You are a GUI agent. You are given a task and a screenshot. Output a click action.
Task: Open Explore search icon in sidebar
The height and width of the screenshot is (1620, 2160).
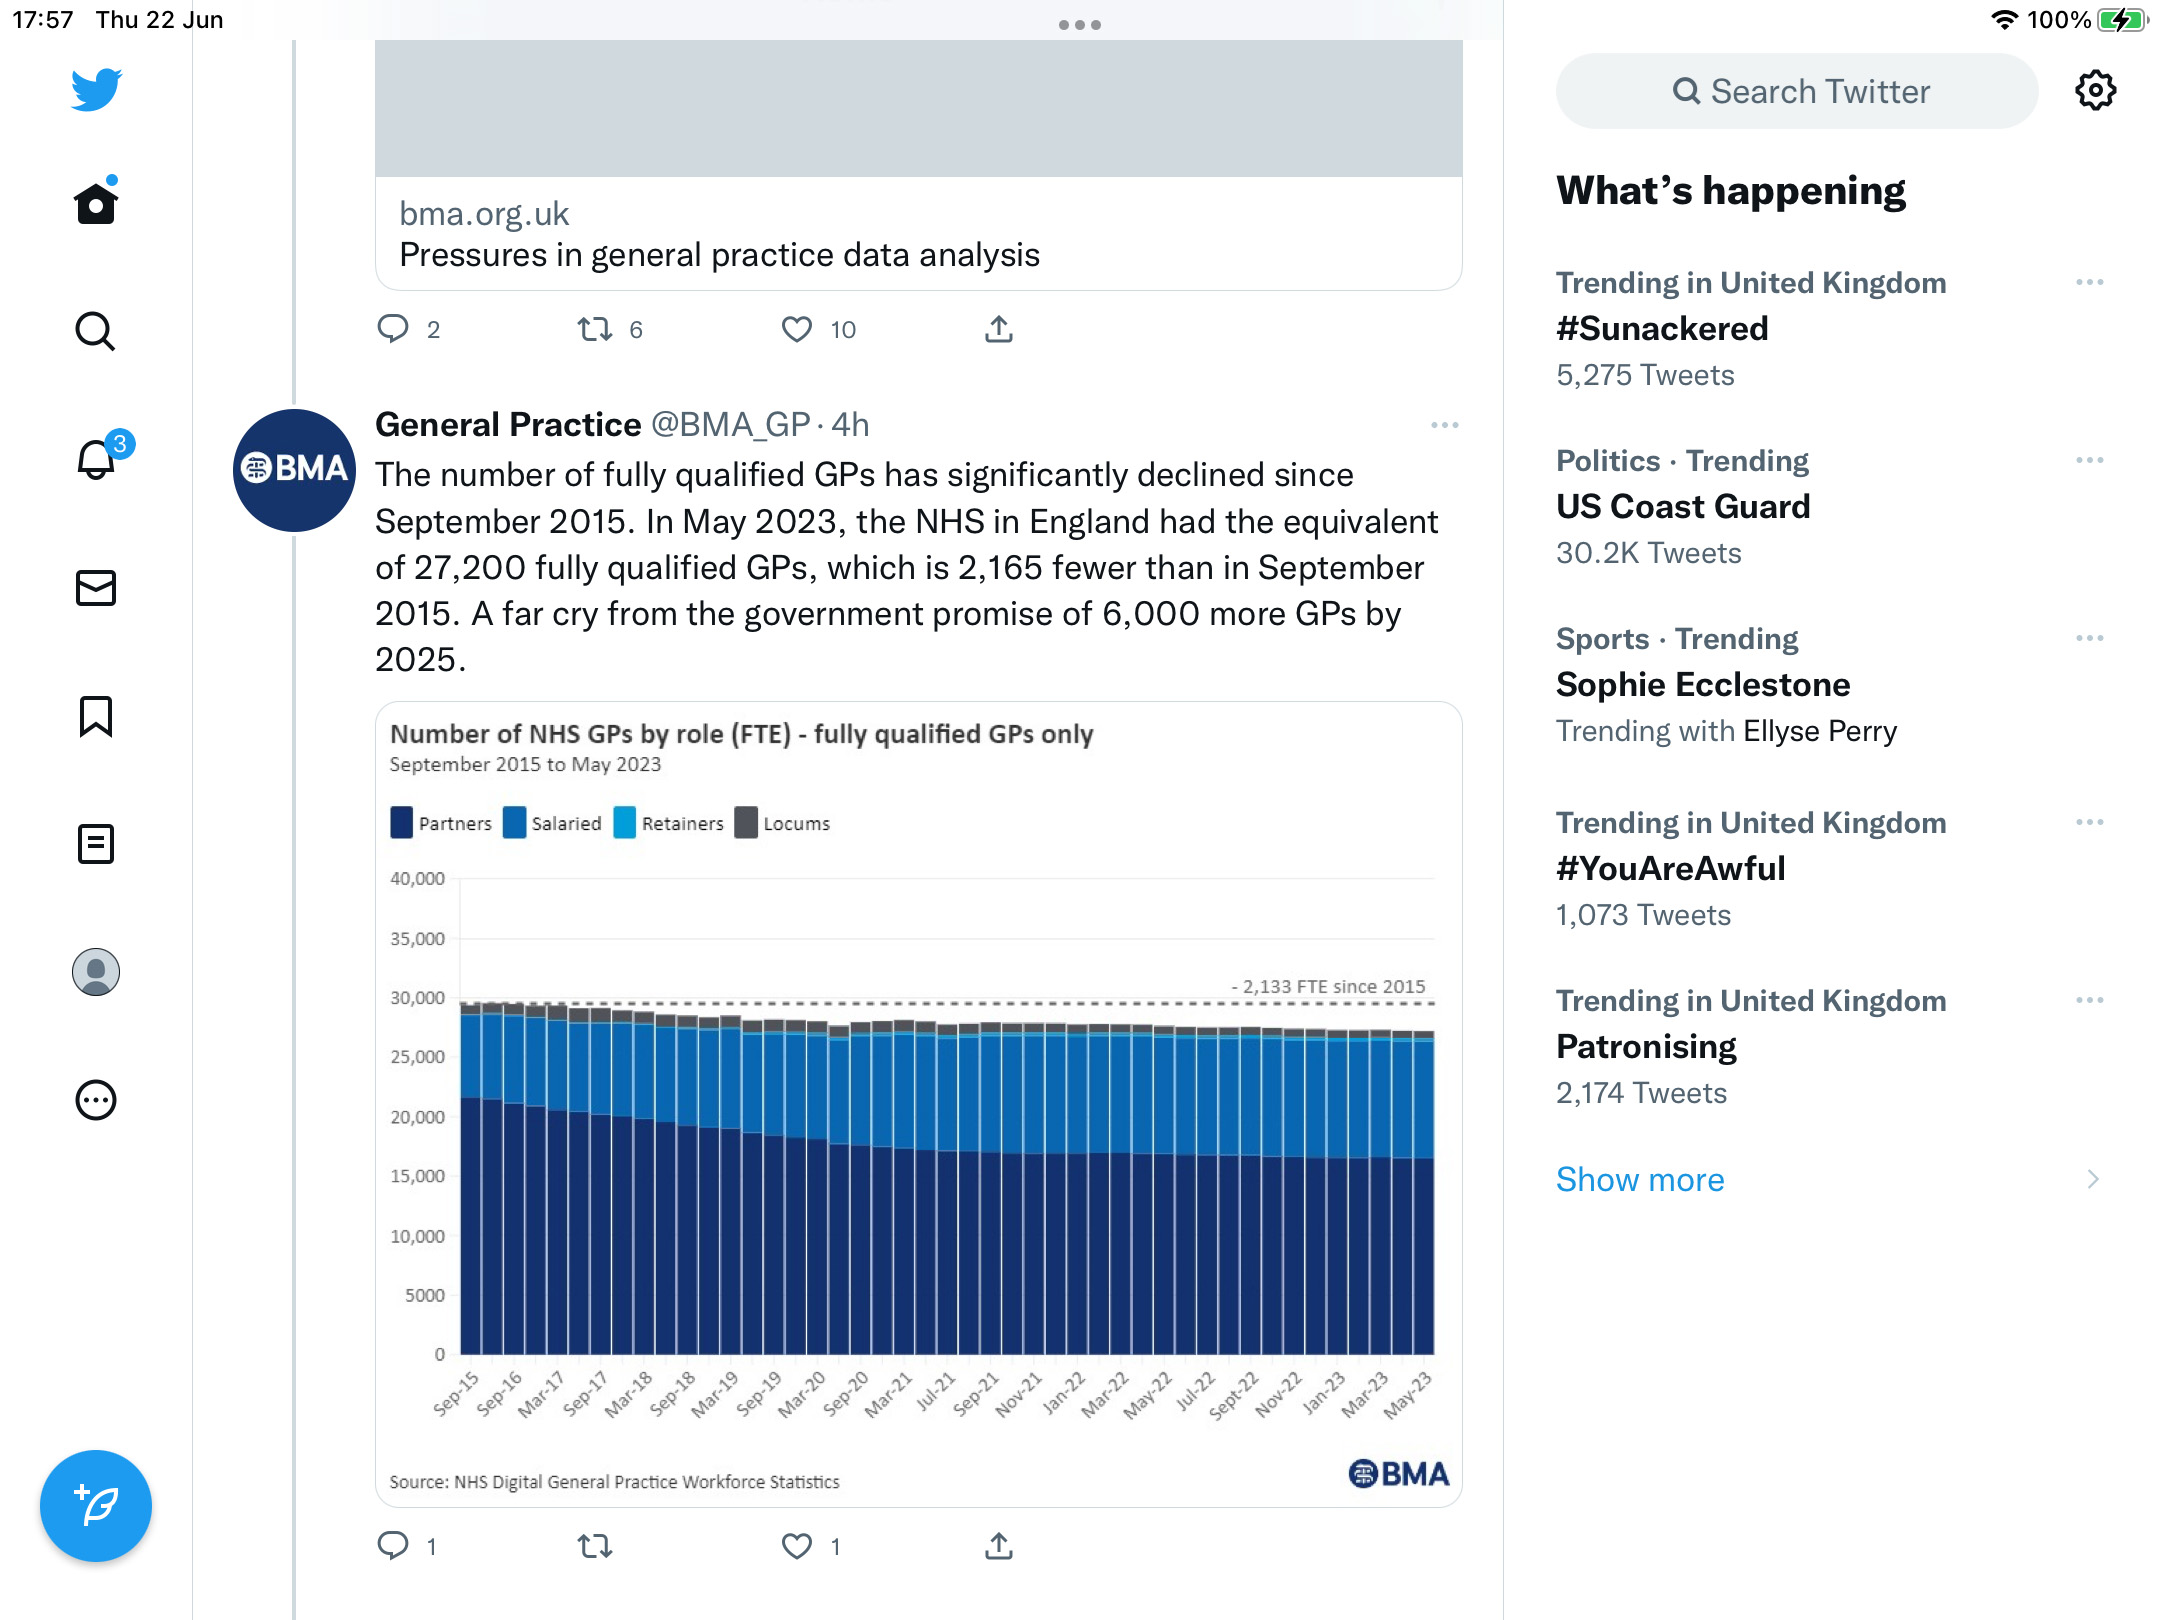96,331
